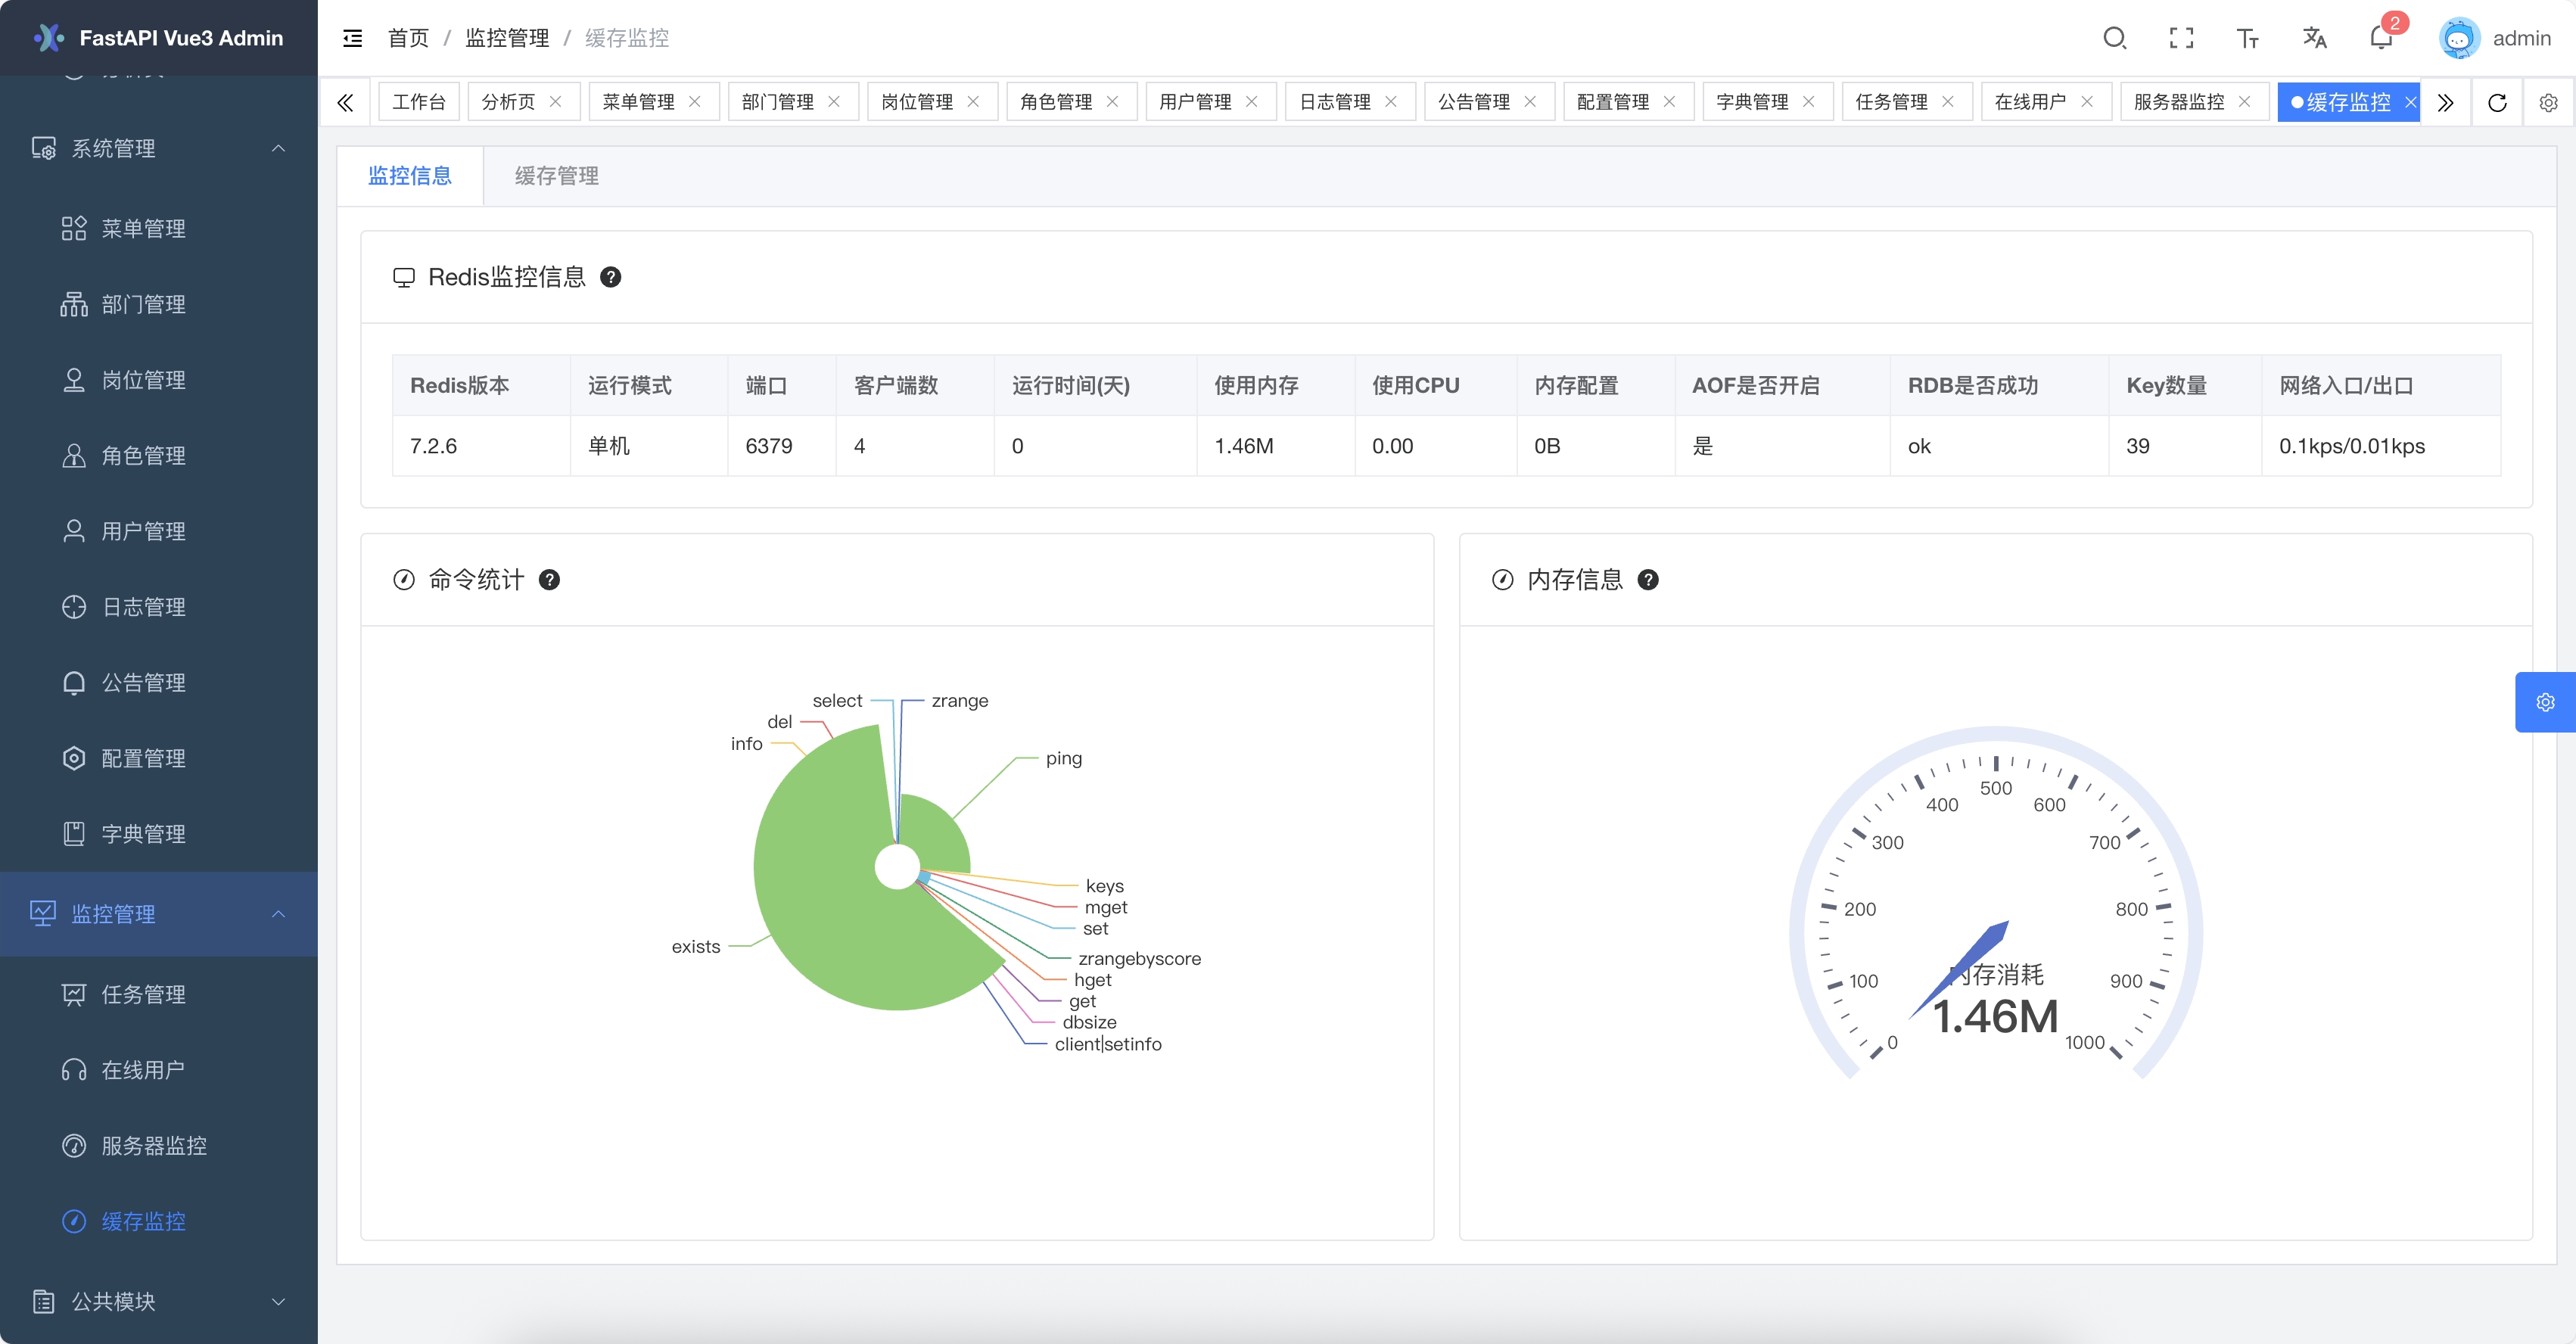
Task: Click the memory gauge 1.46M reading
Action: click(x=1995, y=1017)
